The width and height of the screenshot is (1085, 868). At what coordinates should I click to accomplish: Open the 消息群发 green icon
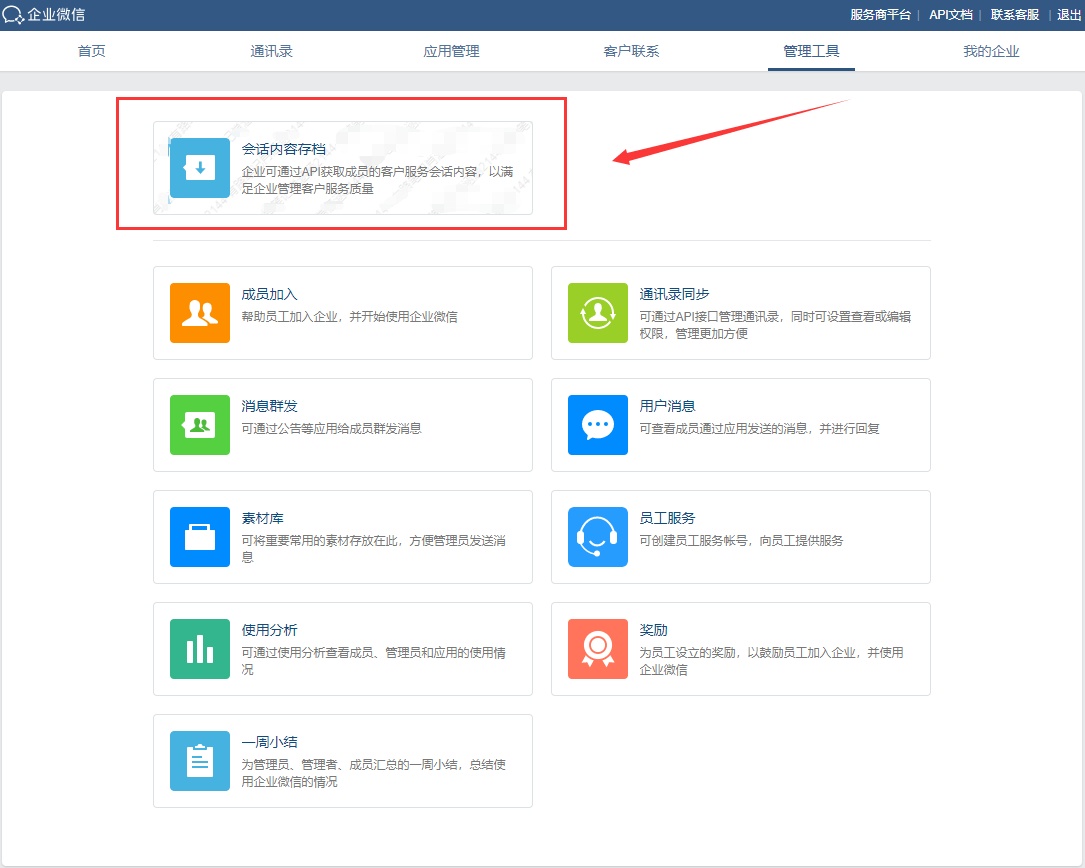click(x=200, y=425)
